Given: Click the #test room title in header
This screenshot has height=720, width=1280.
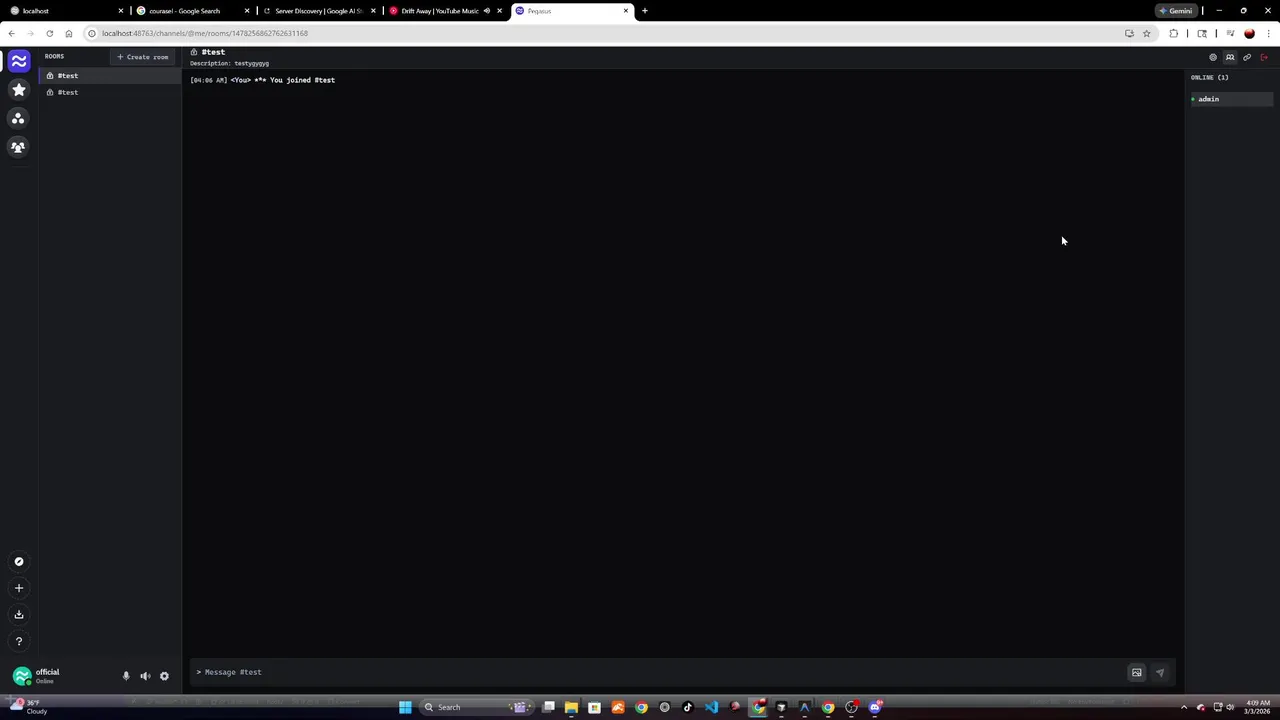Looking at the screenshot, I should tap(213, 52).
